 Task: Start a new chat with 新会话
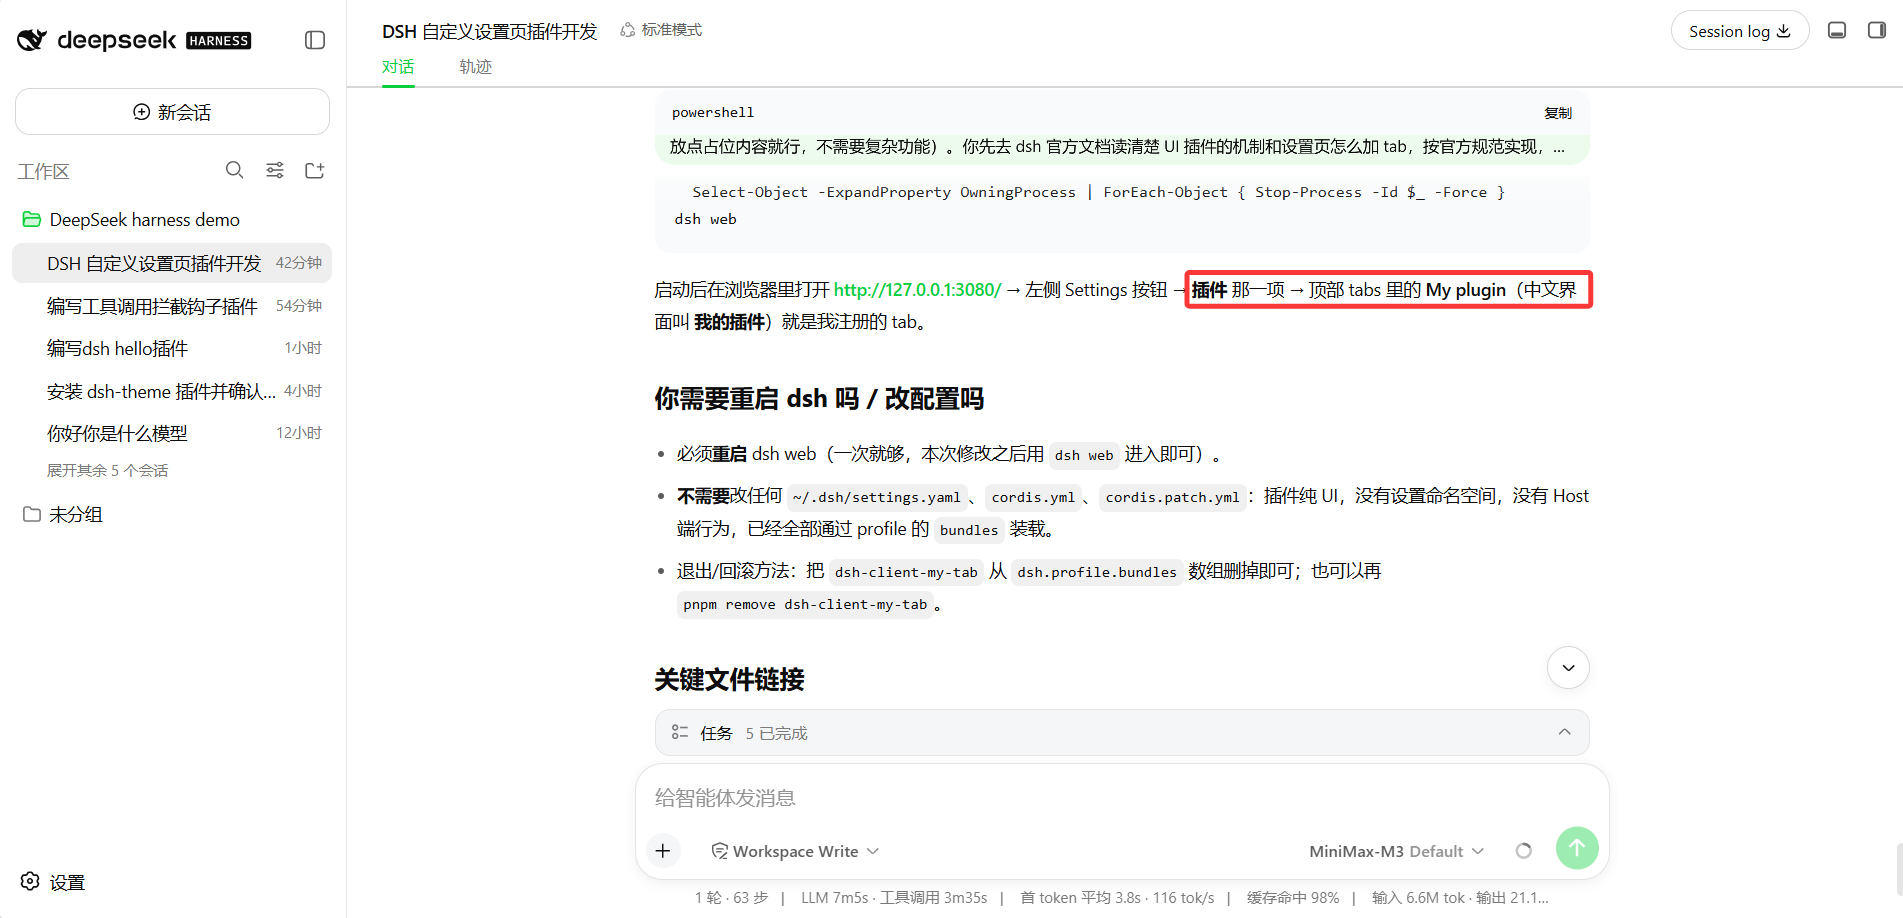(x=172, y=112)
